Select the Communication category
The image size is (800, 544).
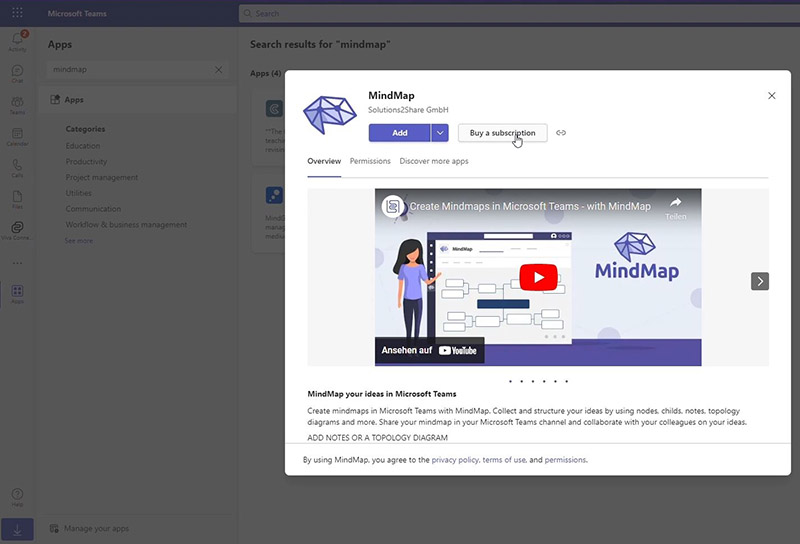(93, 209)
